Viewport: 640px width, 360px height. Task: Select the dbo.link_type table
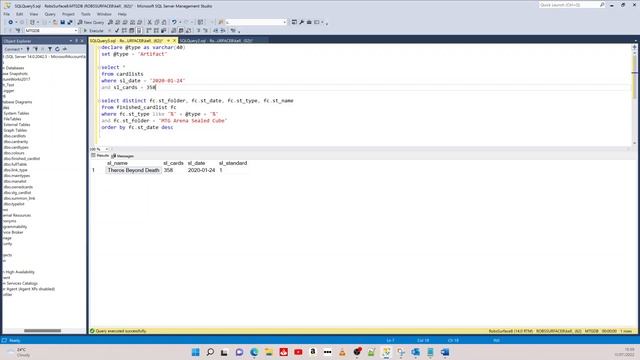click(16, 170)
